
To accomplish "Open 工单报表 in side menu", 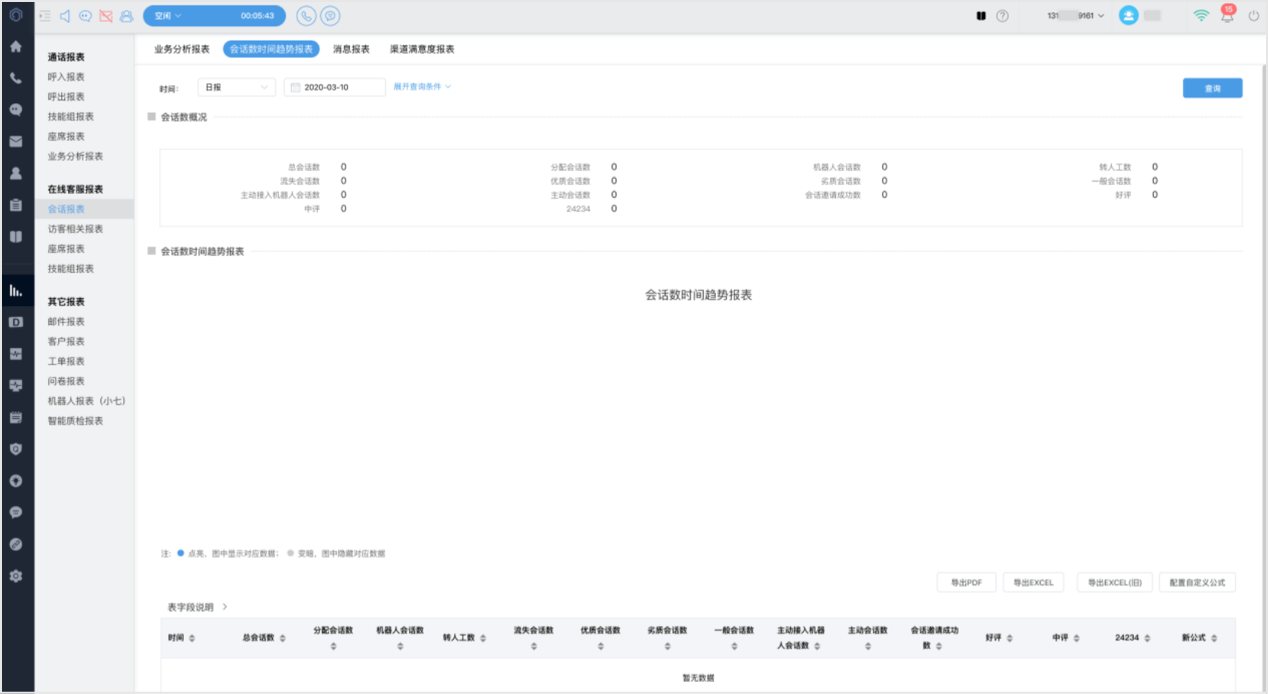I will click(67, 361).
